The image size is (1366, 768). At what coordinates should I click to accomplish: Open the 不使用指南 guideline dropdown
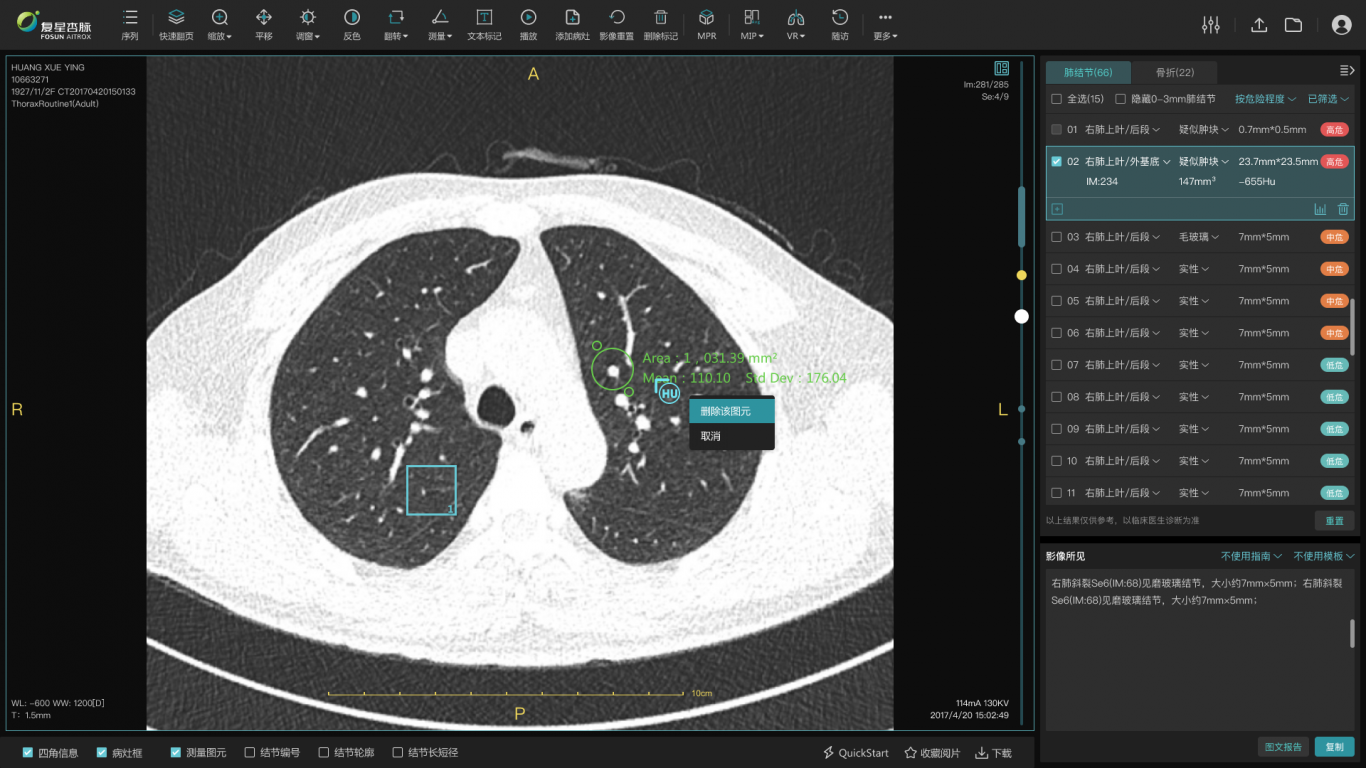[1251, 556]
